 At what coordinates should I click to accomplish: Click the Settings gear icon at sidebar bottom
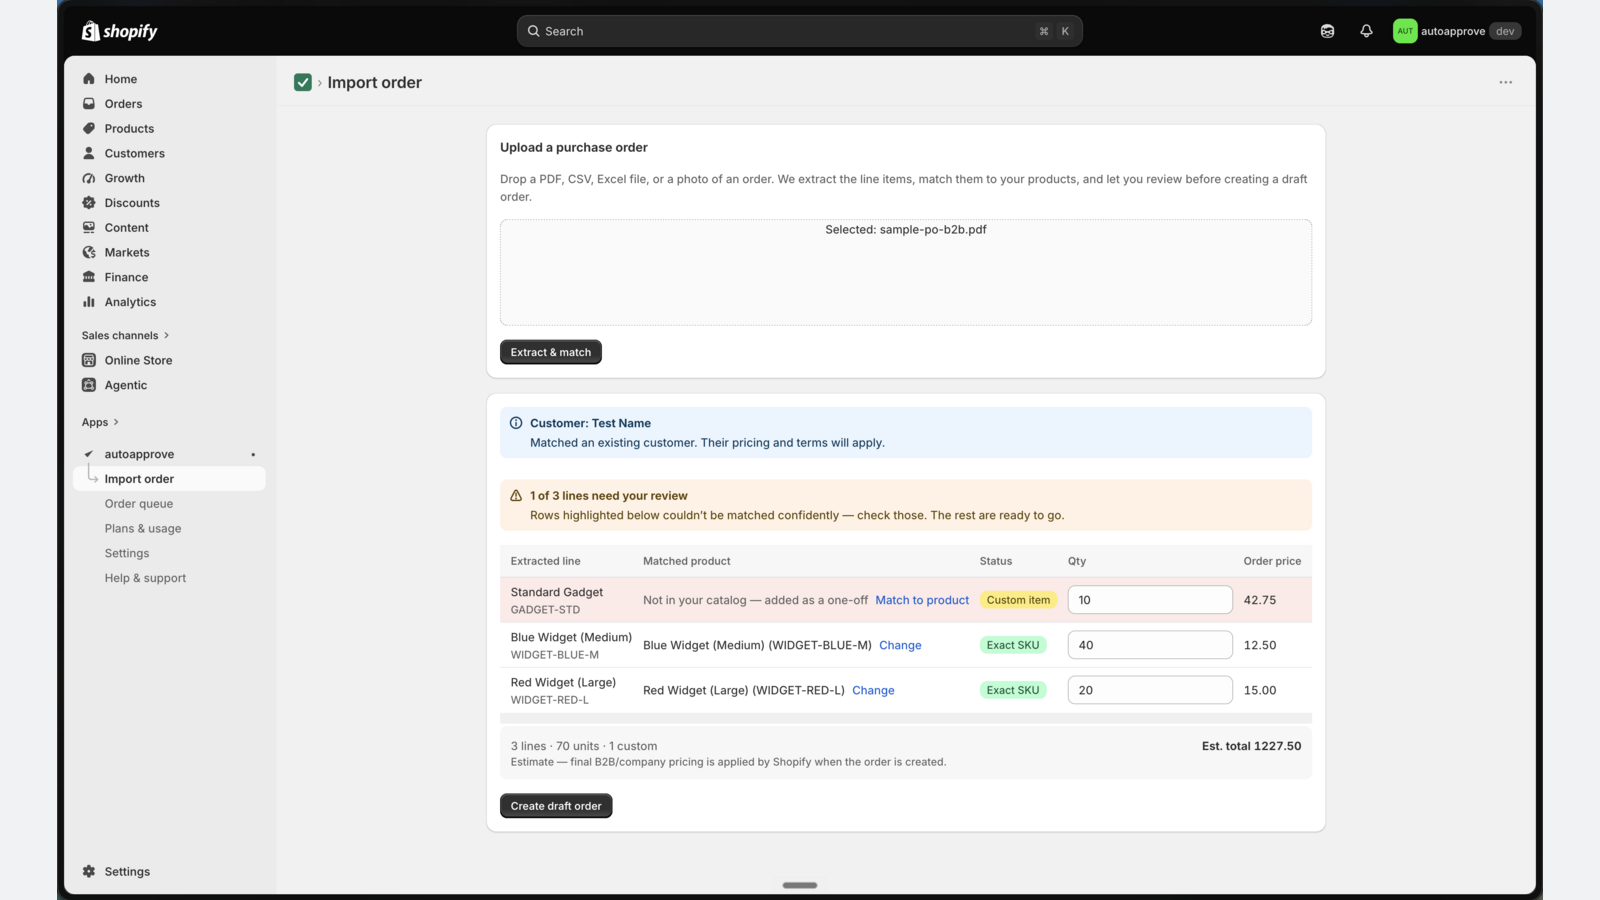89,872
